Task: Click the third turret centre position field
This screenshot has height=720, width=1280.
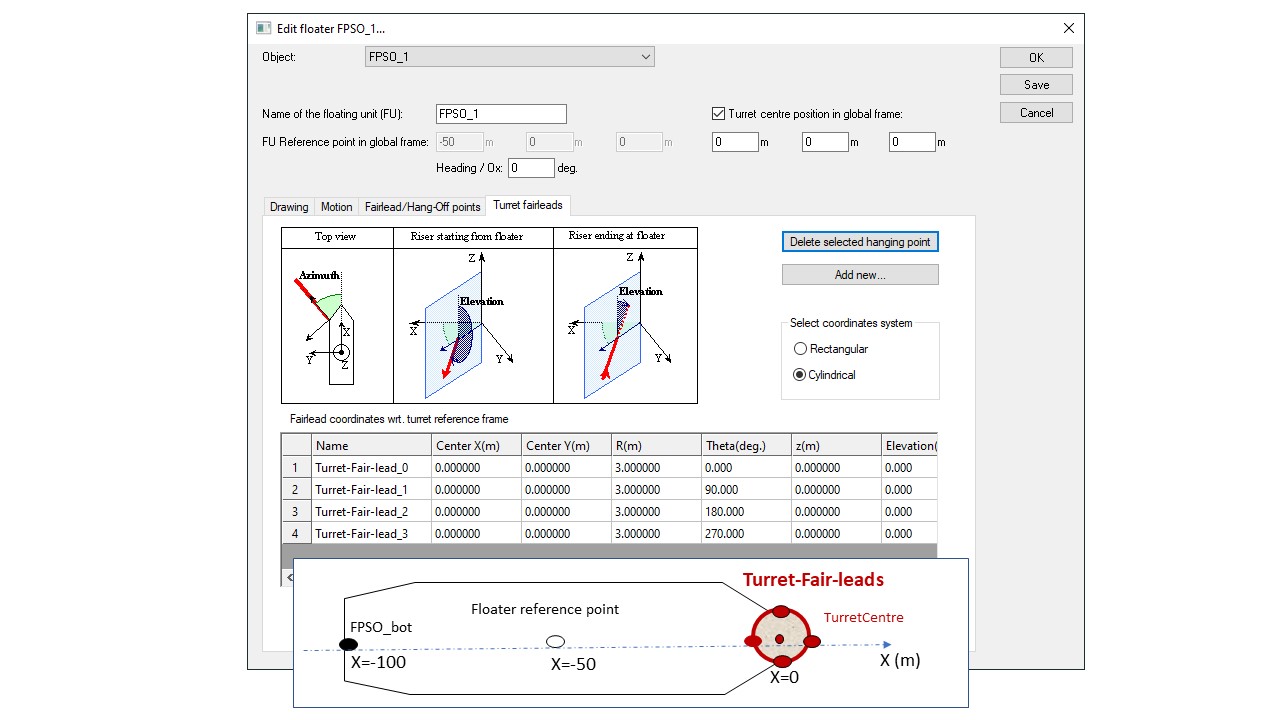Action: click(912, 142)
